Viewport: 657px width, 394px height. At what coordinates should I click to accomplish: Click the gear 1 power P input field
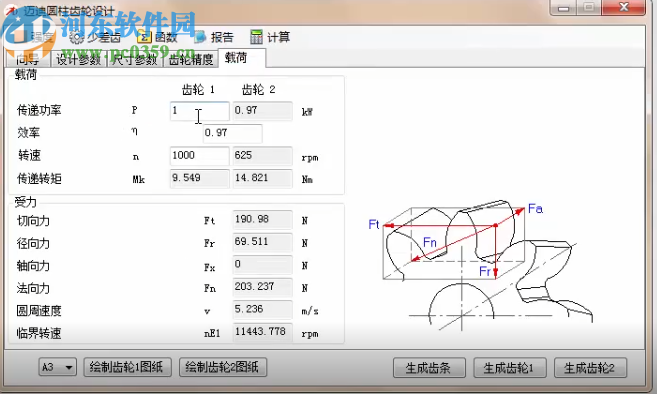pos(199,111)
